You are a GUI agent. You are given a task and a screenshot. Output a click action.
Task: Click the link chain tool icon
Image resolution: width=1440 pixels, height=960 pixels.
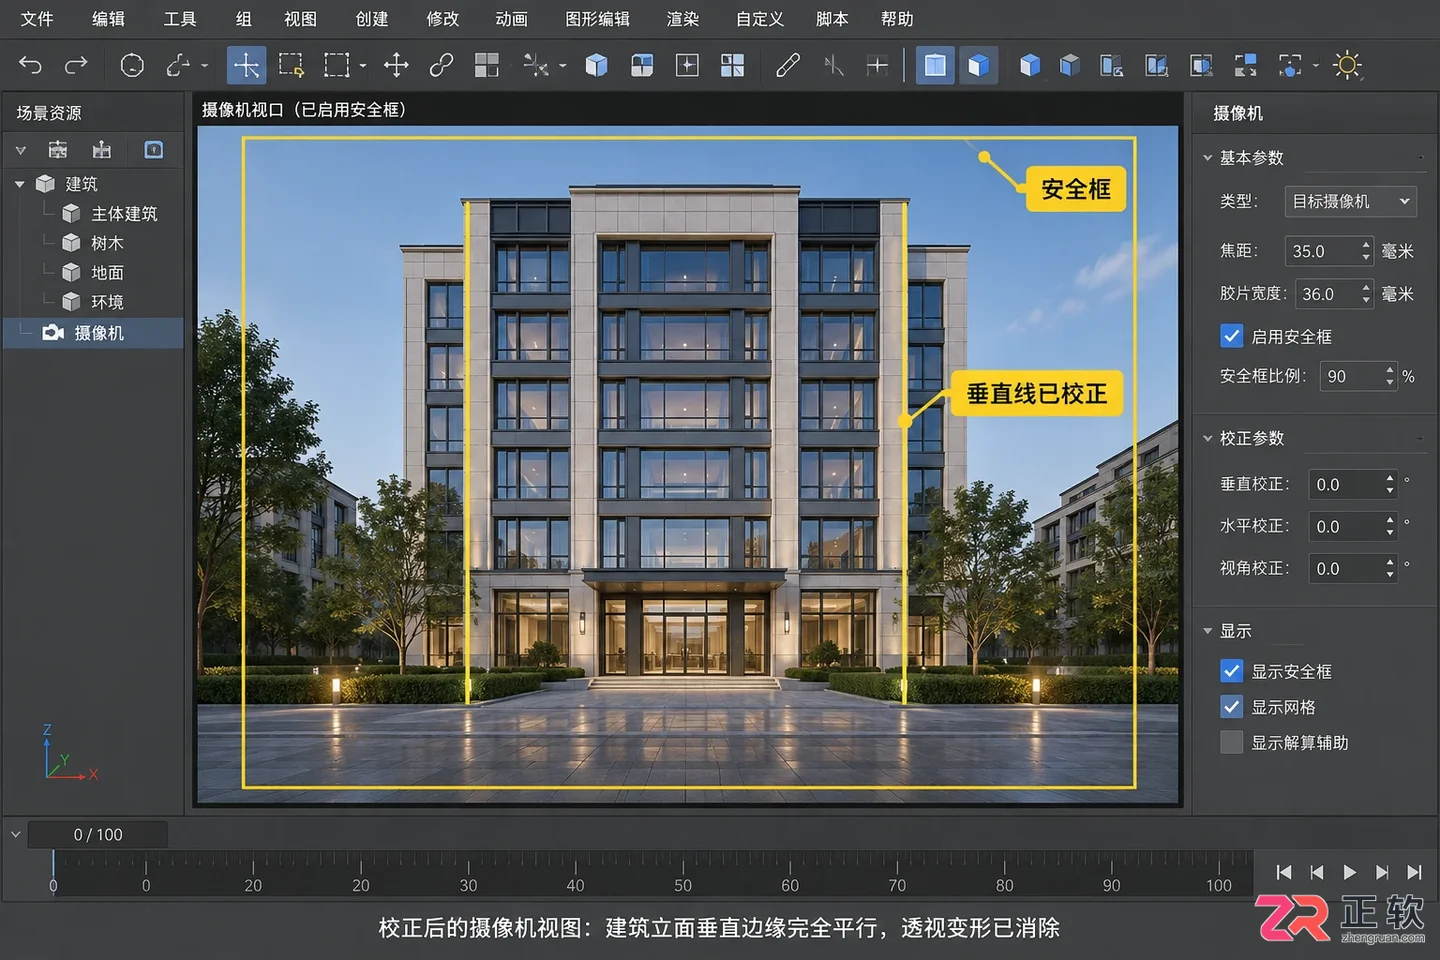click(x=441, y=66)
